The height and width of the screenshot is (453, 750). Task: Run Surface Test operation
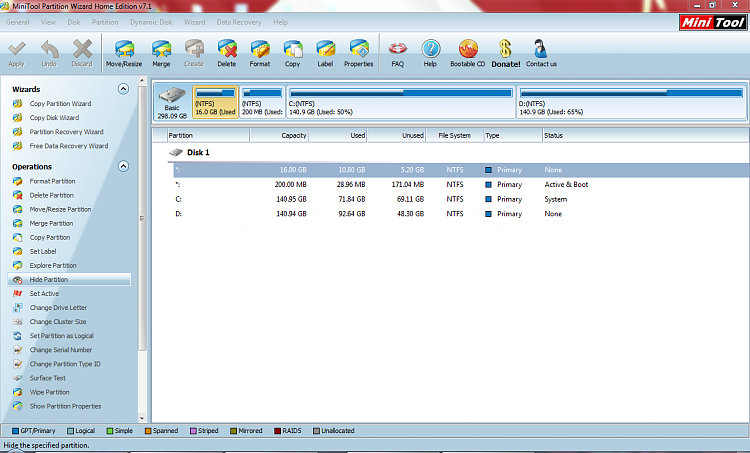coord(47,378)
